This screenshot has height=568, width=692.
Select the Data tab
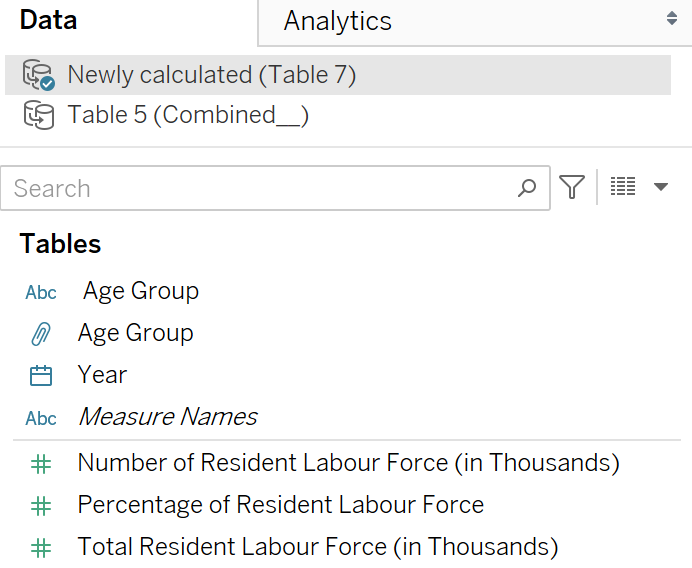(x=48, y=20)
